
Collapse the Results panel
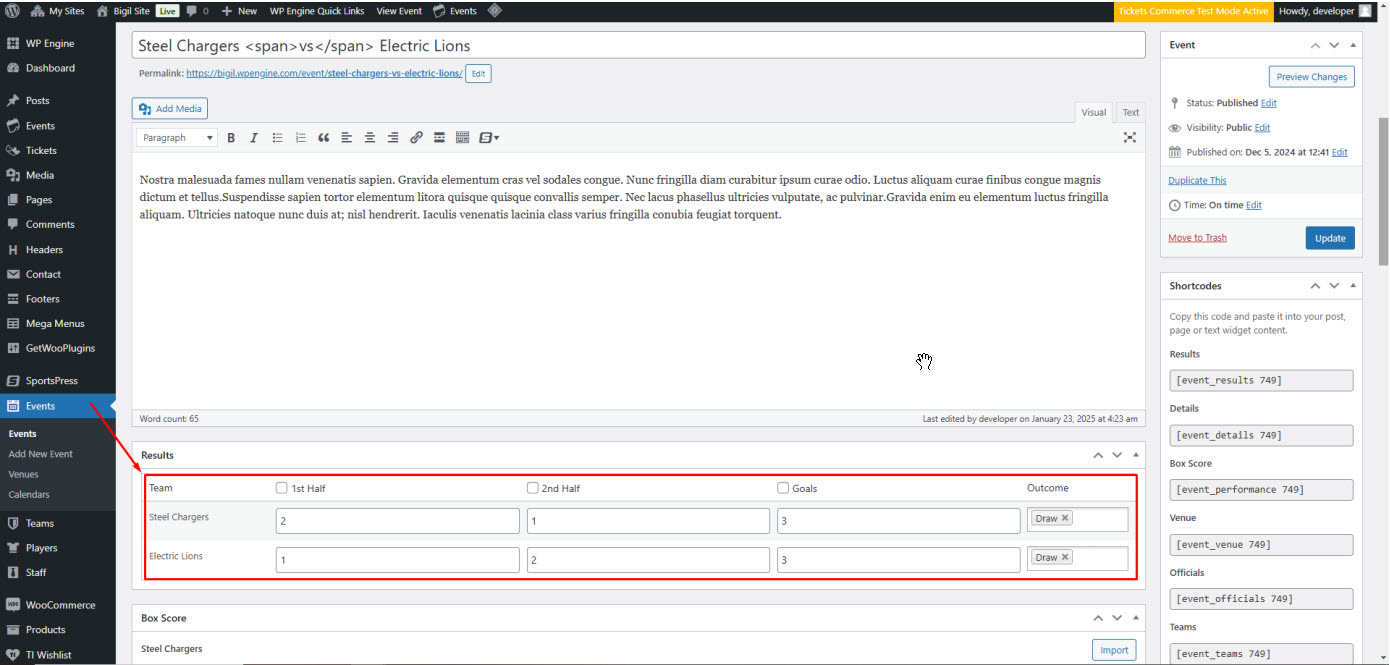(x=1136, y=455)
